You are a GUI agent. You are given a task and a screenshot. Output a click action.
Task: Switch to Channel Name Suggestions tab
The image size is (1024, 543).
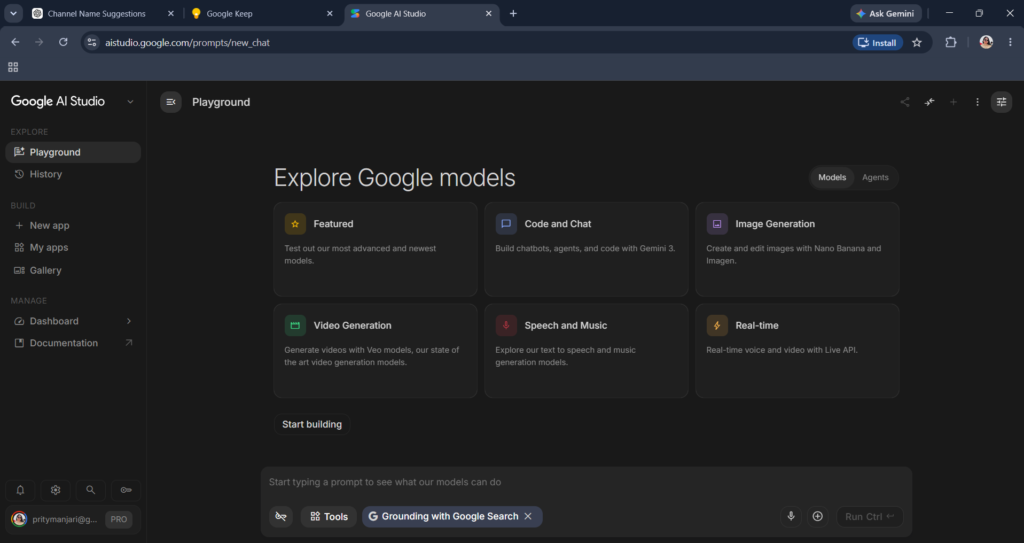click(103, 14)
